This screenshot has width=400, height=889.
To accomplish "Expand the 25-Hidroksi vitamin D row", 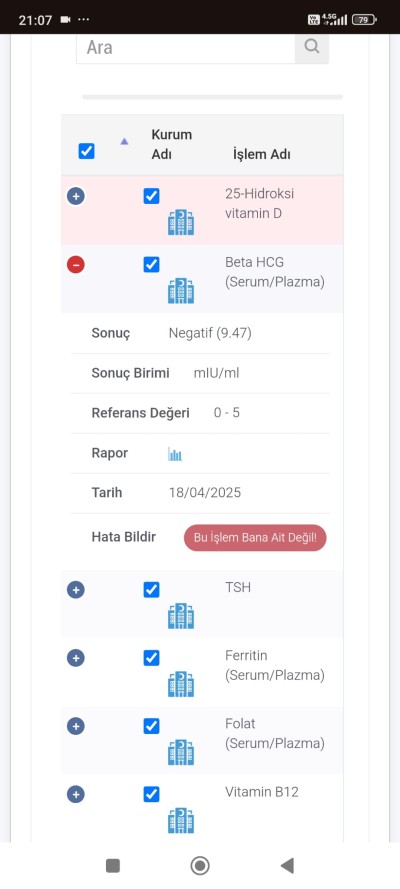I will 76,196.
